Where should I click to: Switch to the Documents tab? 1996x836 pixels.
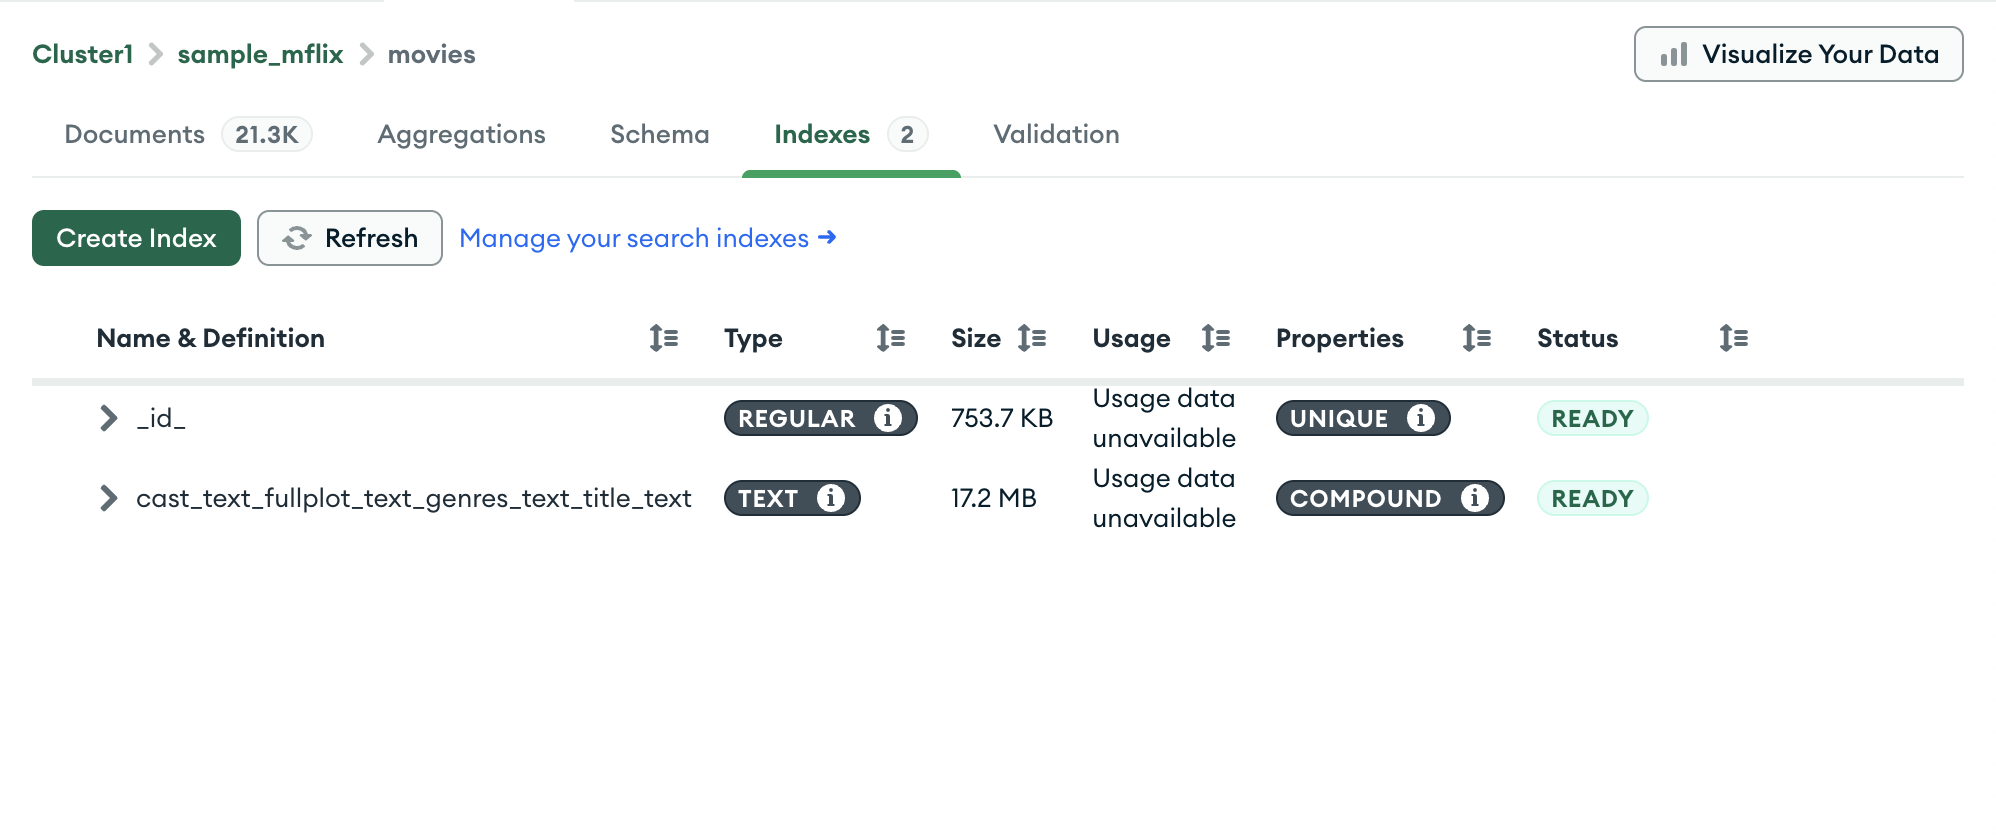click(135, 134)
